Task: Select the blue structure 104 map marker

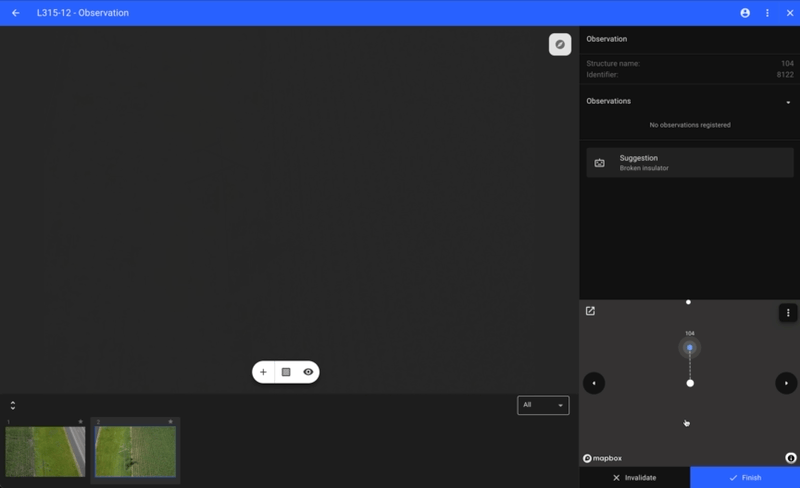Action: coord(689,348)
